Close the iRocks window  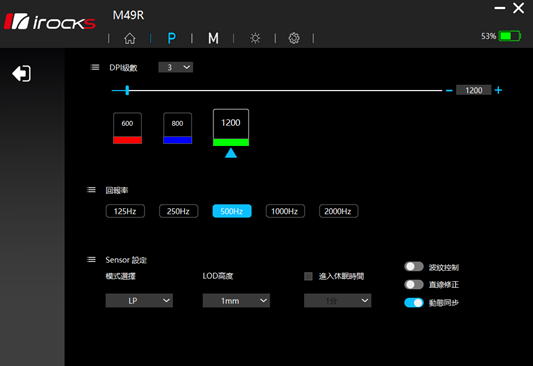pos(518,8)
